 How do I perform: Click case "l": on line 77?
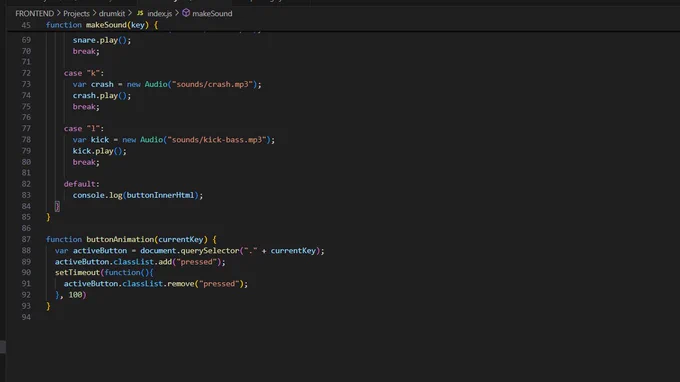point(84,128)
